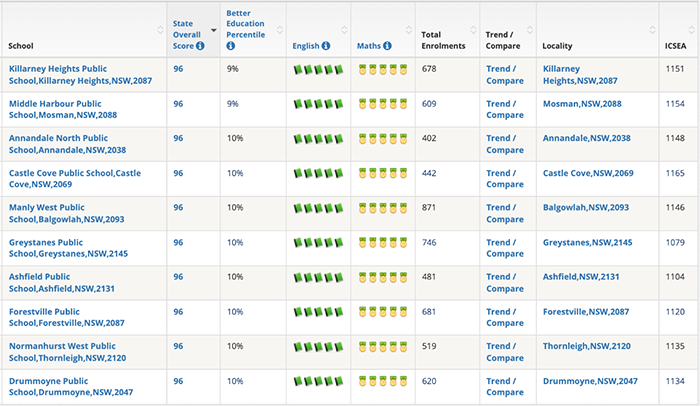Sort by Total Enrolments column arrows
Screen dimensions: 700x406
pos(473,30)
